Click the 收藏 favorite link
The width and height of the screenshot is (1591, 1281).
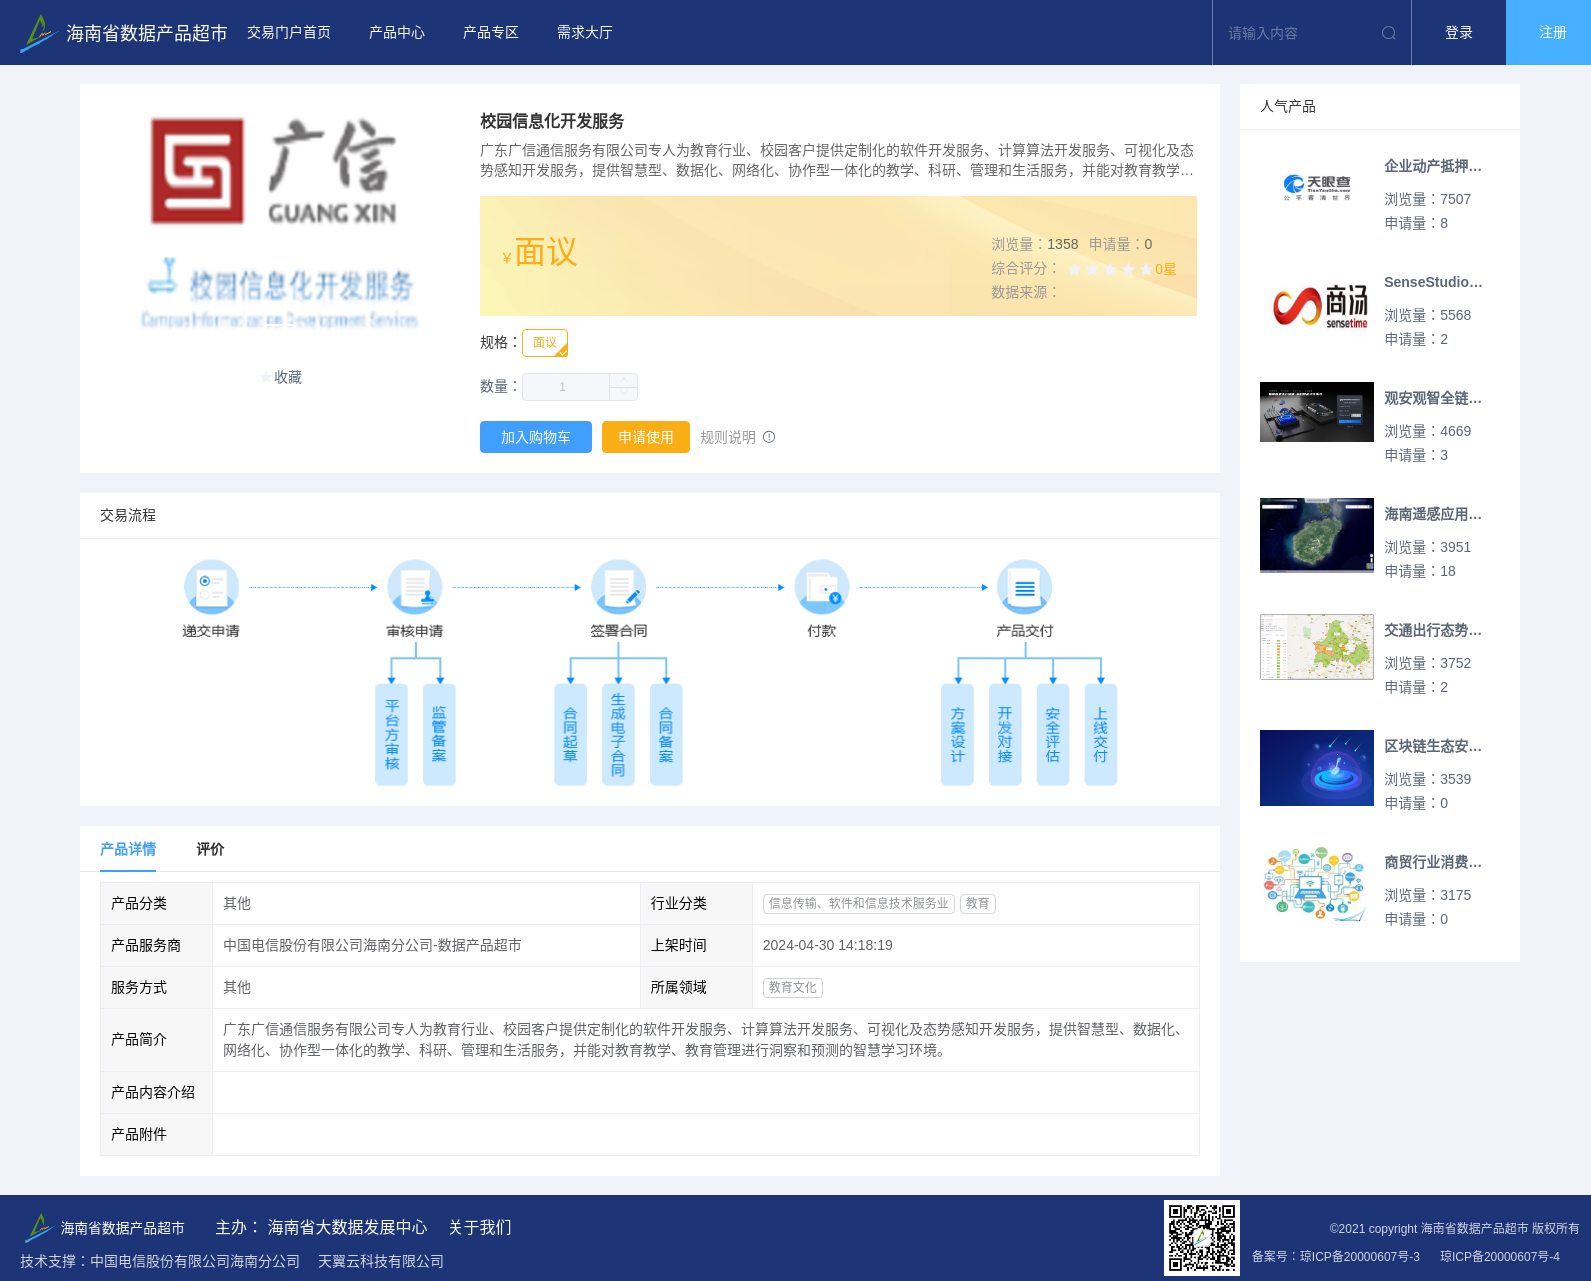[x=288, y=377]
